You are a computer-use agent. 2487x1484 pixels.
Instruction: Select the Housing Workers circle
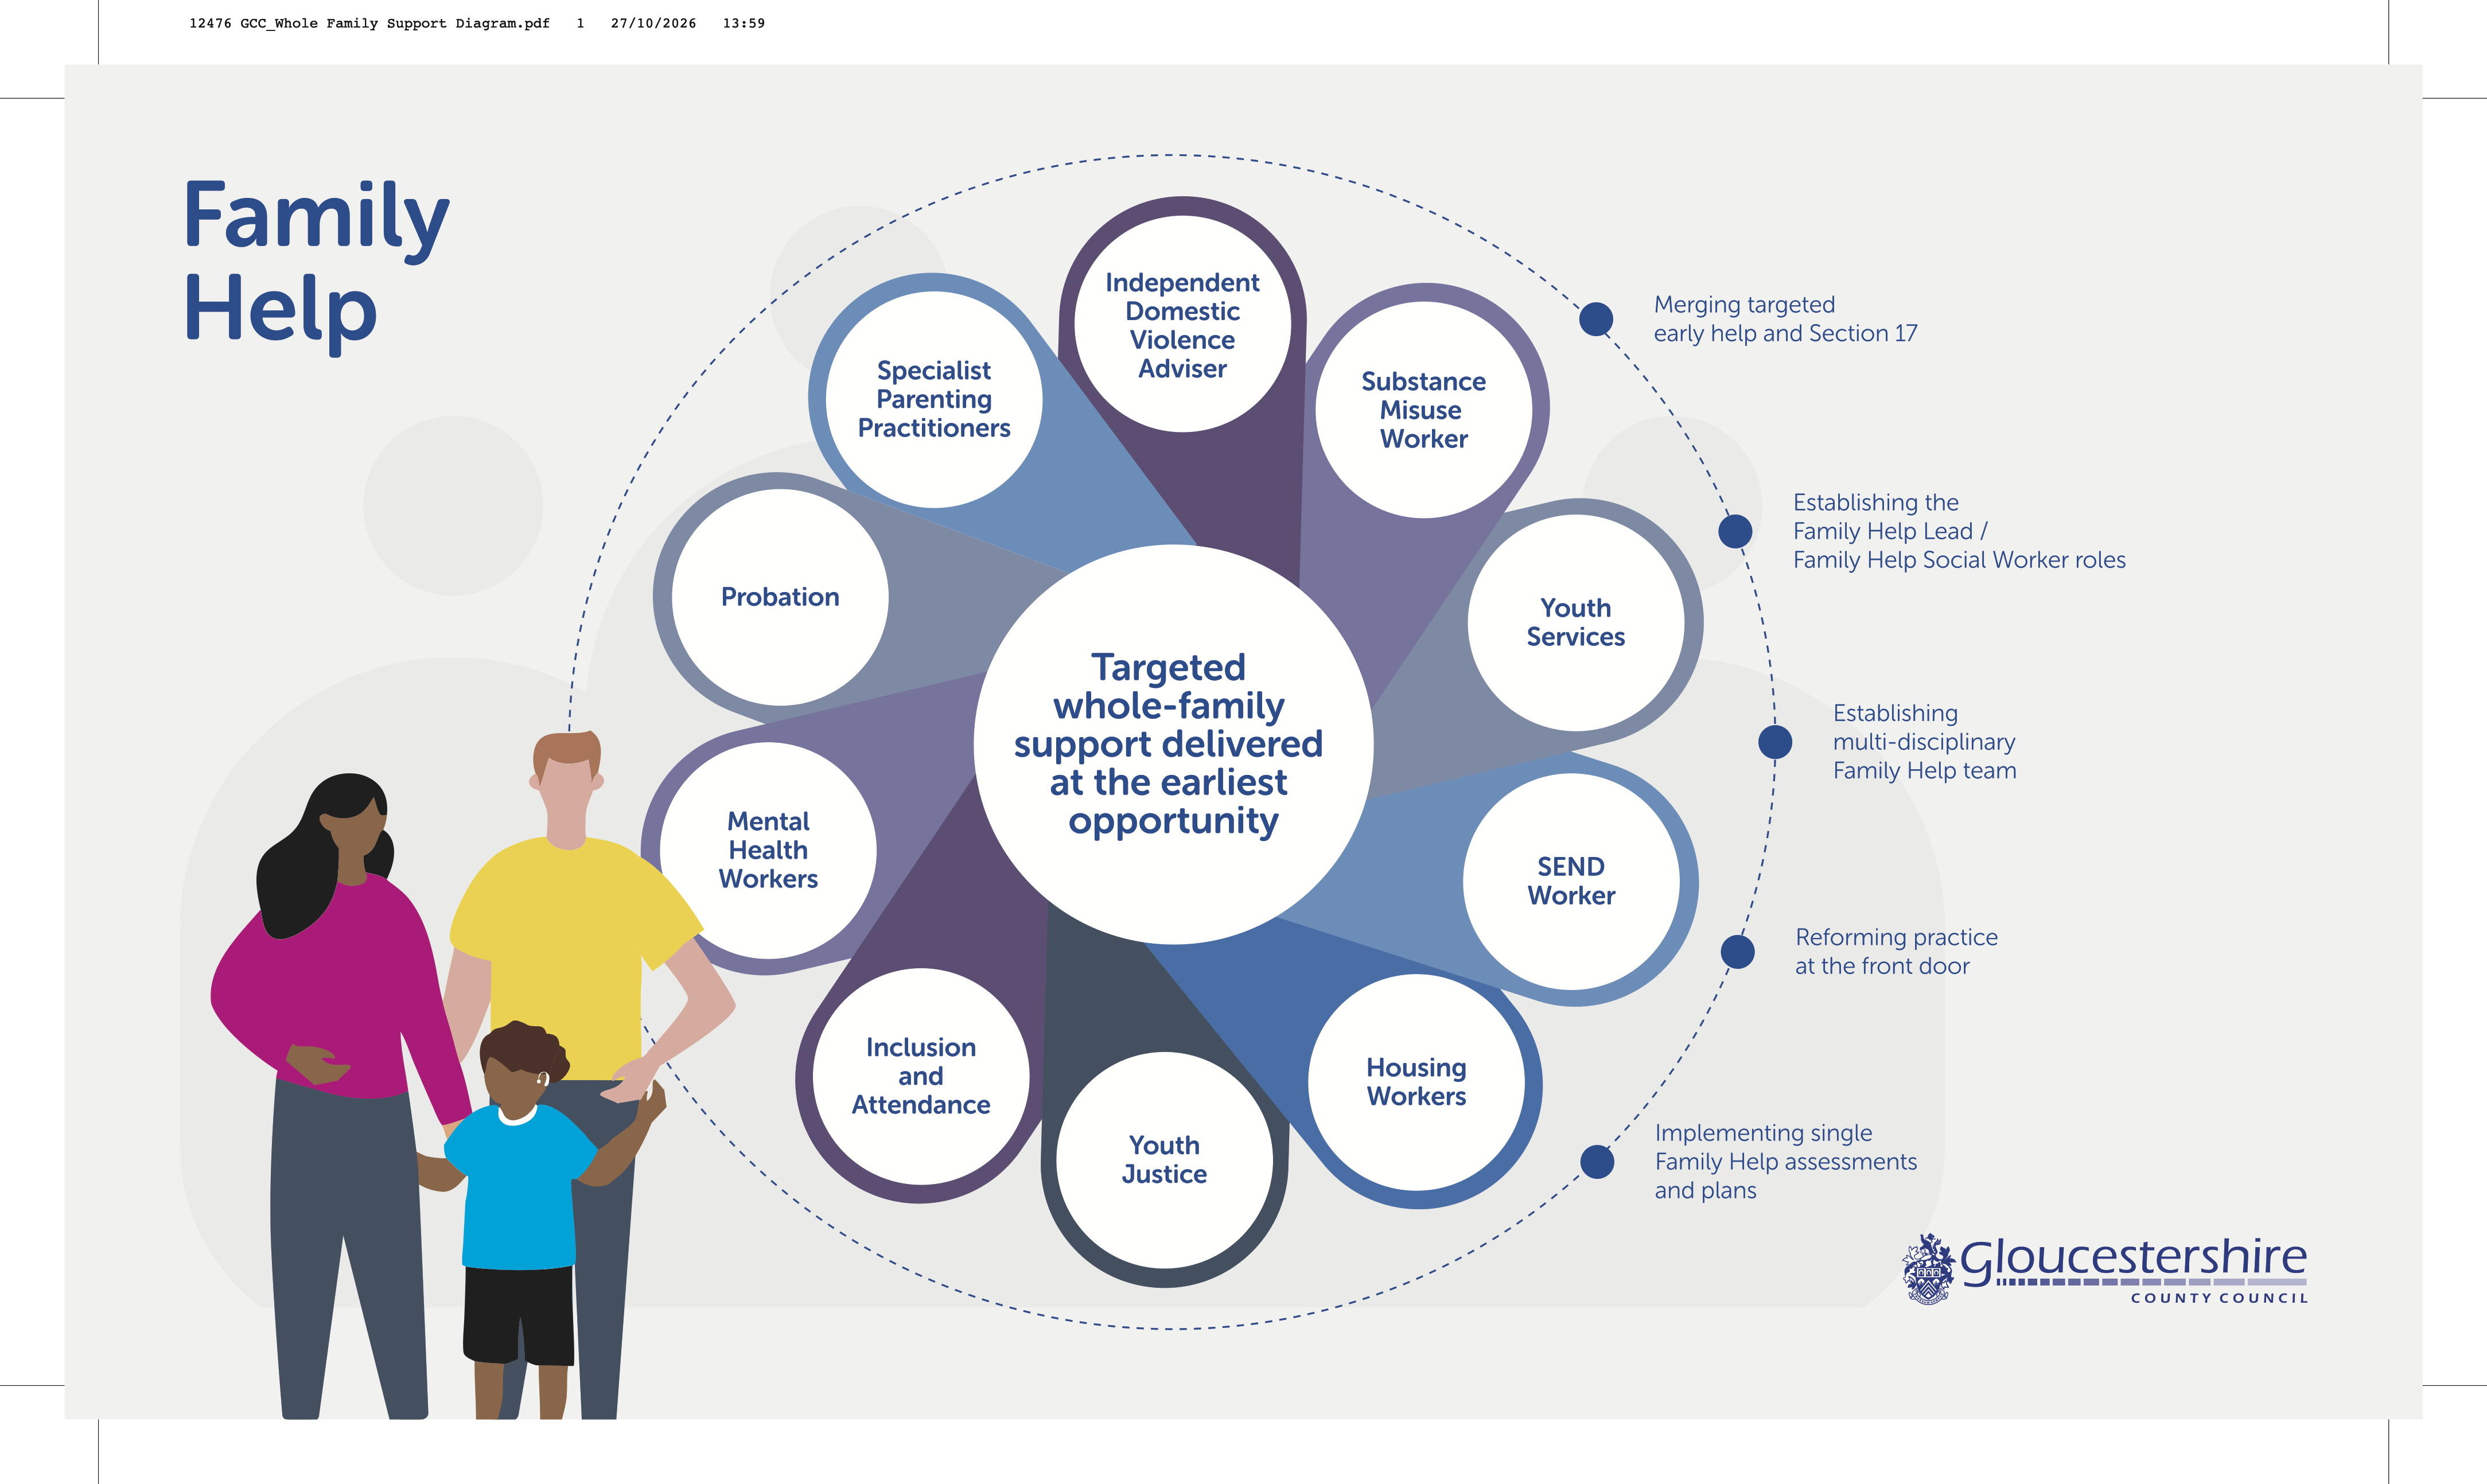point(1416,1082)
